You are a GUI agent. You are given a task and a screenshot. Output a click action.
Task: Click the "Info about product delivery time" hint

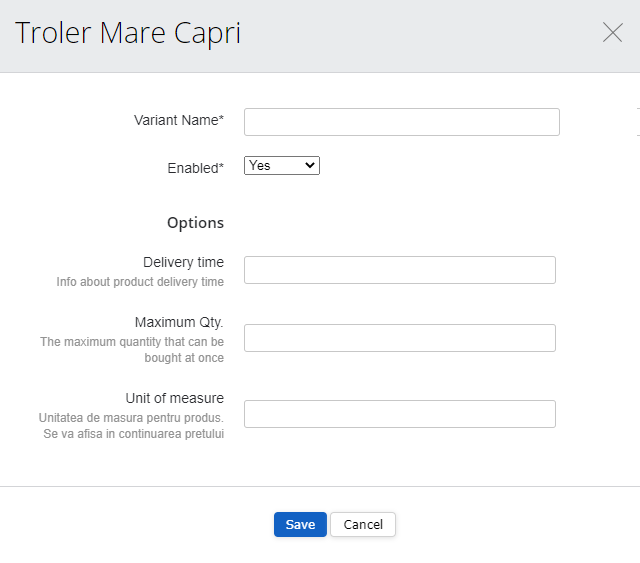coord(140,282)
